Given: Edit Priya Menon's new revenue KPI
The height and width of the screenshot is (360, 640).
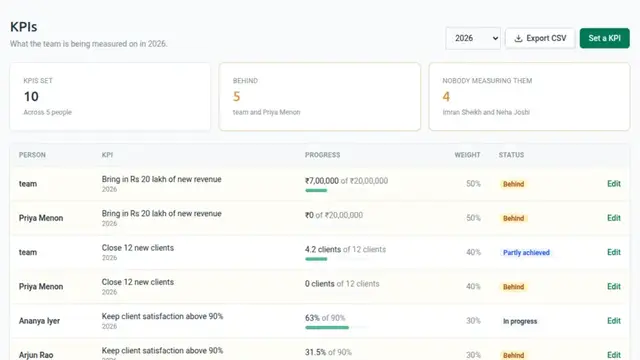Looking at the screenshot, I should pos(613,218).
